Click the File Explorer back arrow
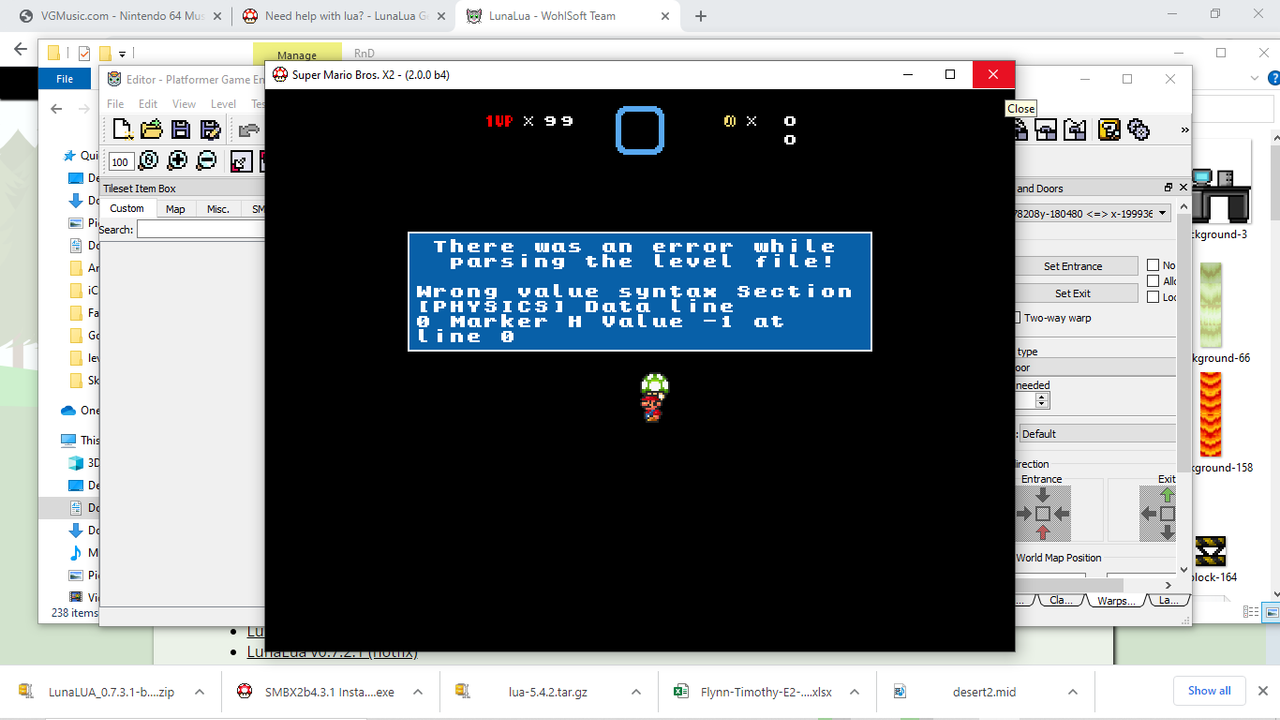 click(57, 109)
